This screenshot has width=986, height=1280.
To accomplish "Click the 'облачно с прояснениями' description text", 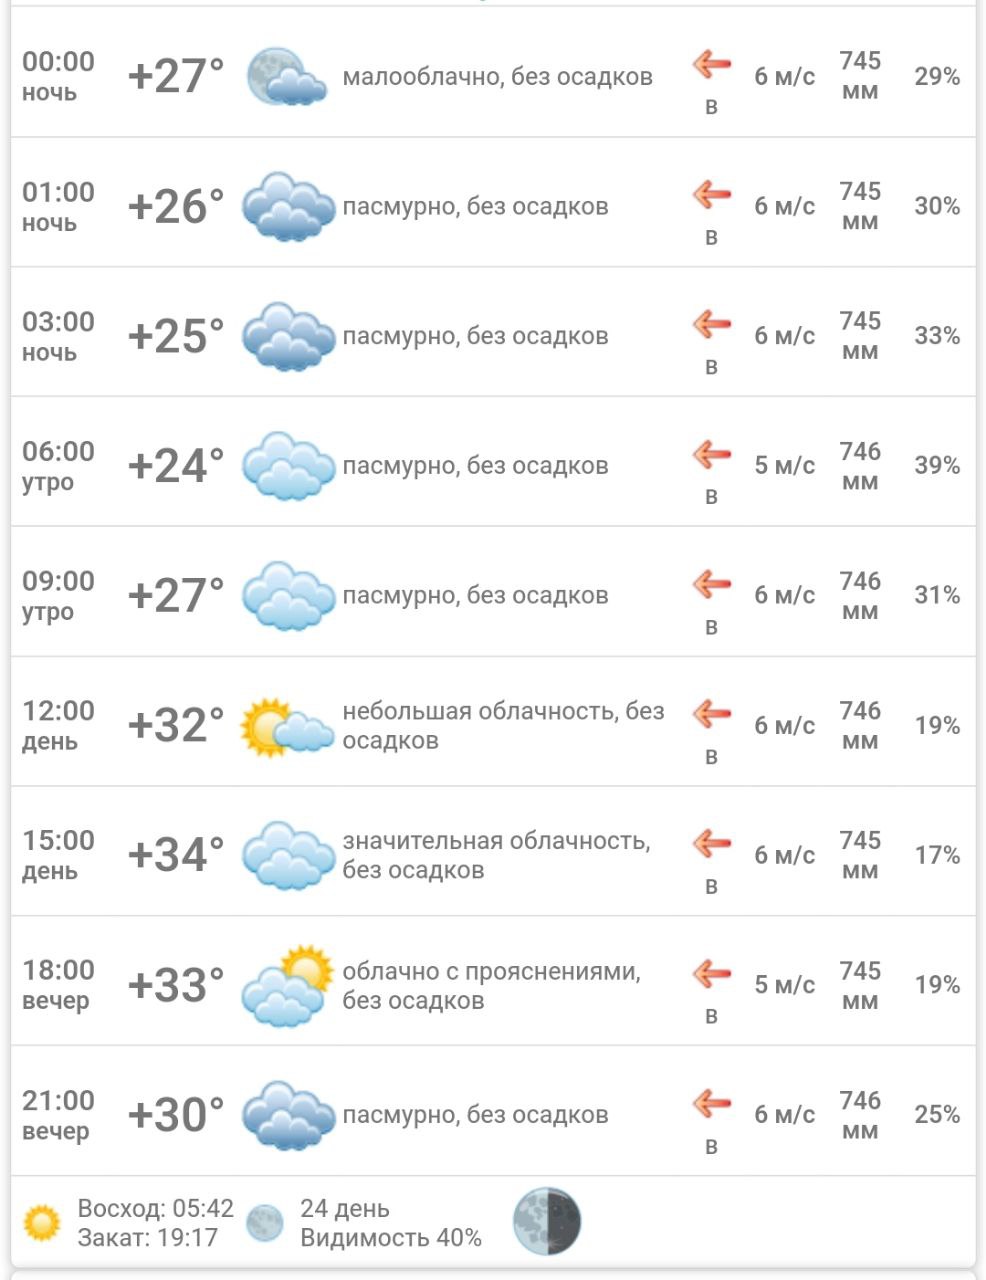I will [x=491, y=971].
